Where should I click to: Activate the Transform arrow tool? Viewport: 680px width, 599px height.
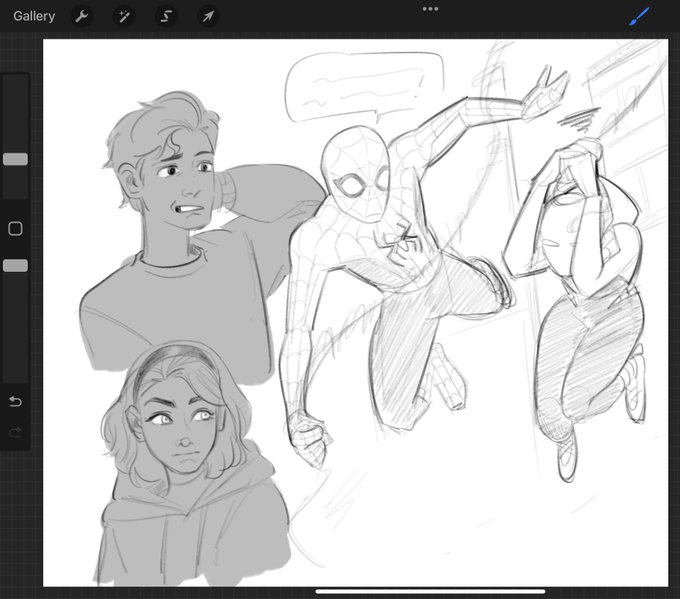[x=208, y=17]
